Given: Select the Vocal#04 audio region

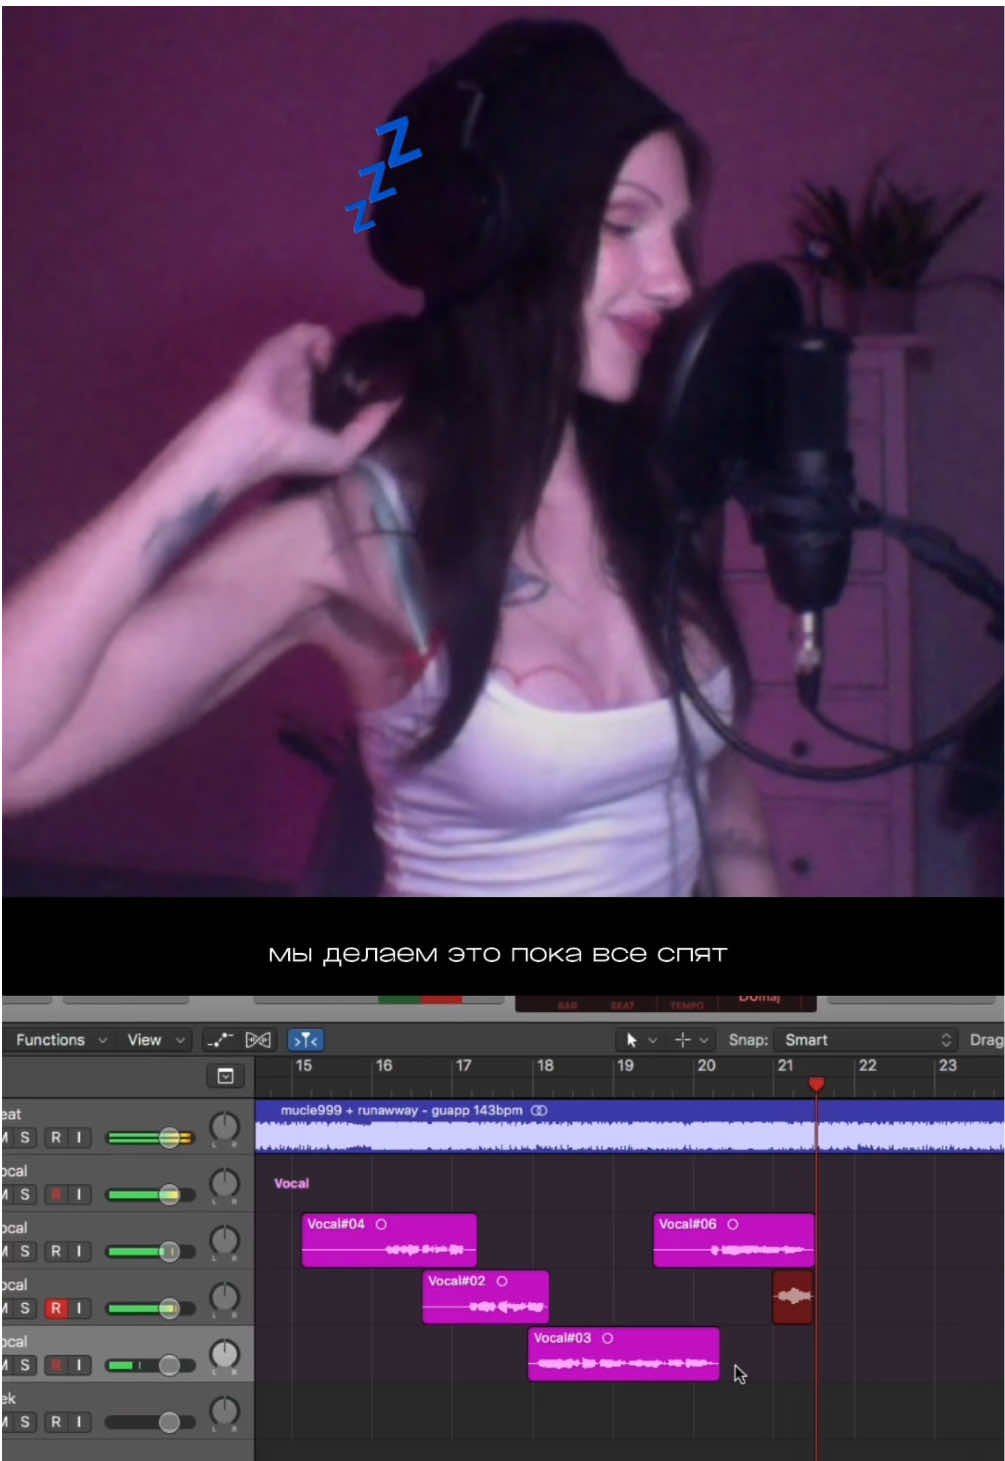Looking at the screenshot, I should tap(389, 1241).
